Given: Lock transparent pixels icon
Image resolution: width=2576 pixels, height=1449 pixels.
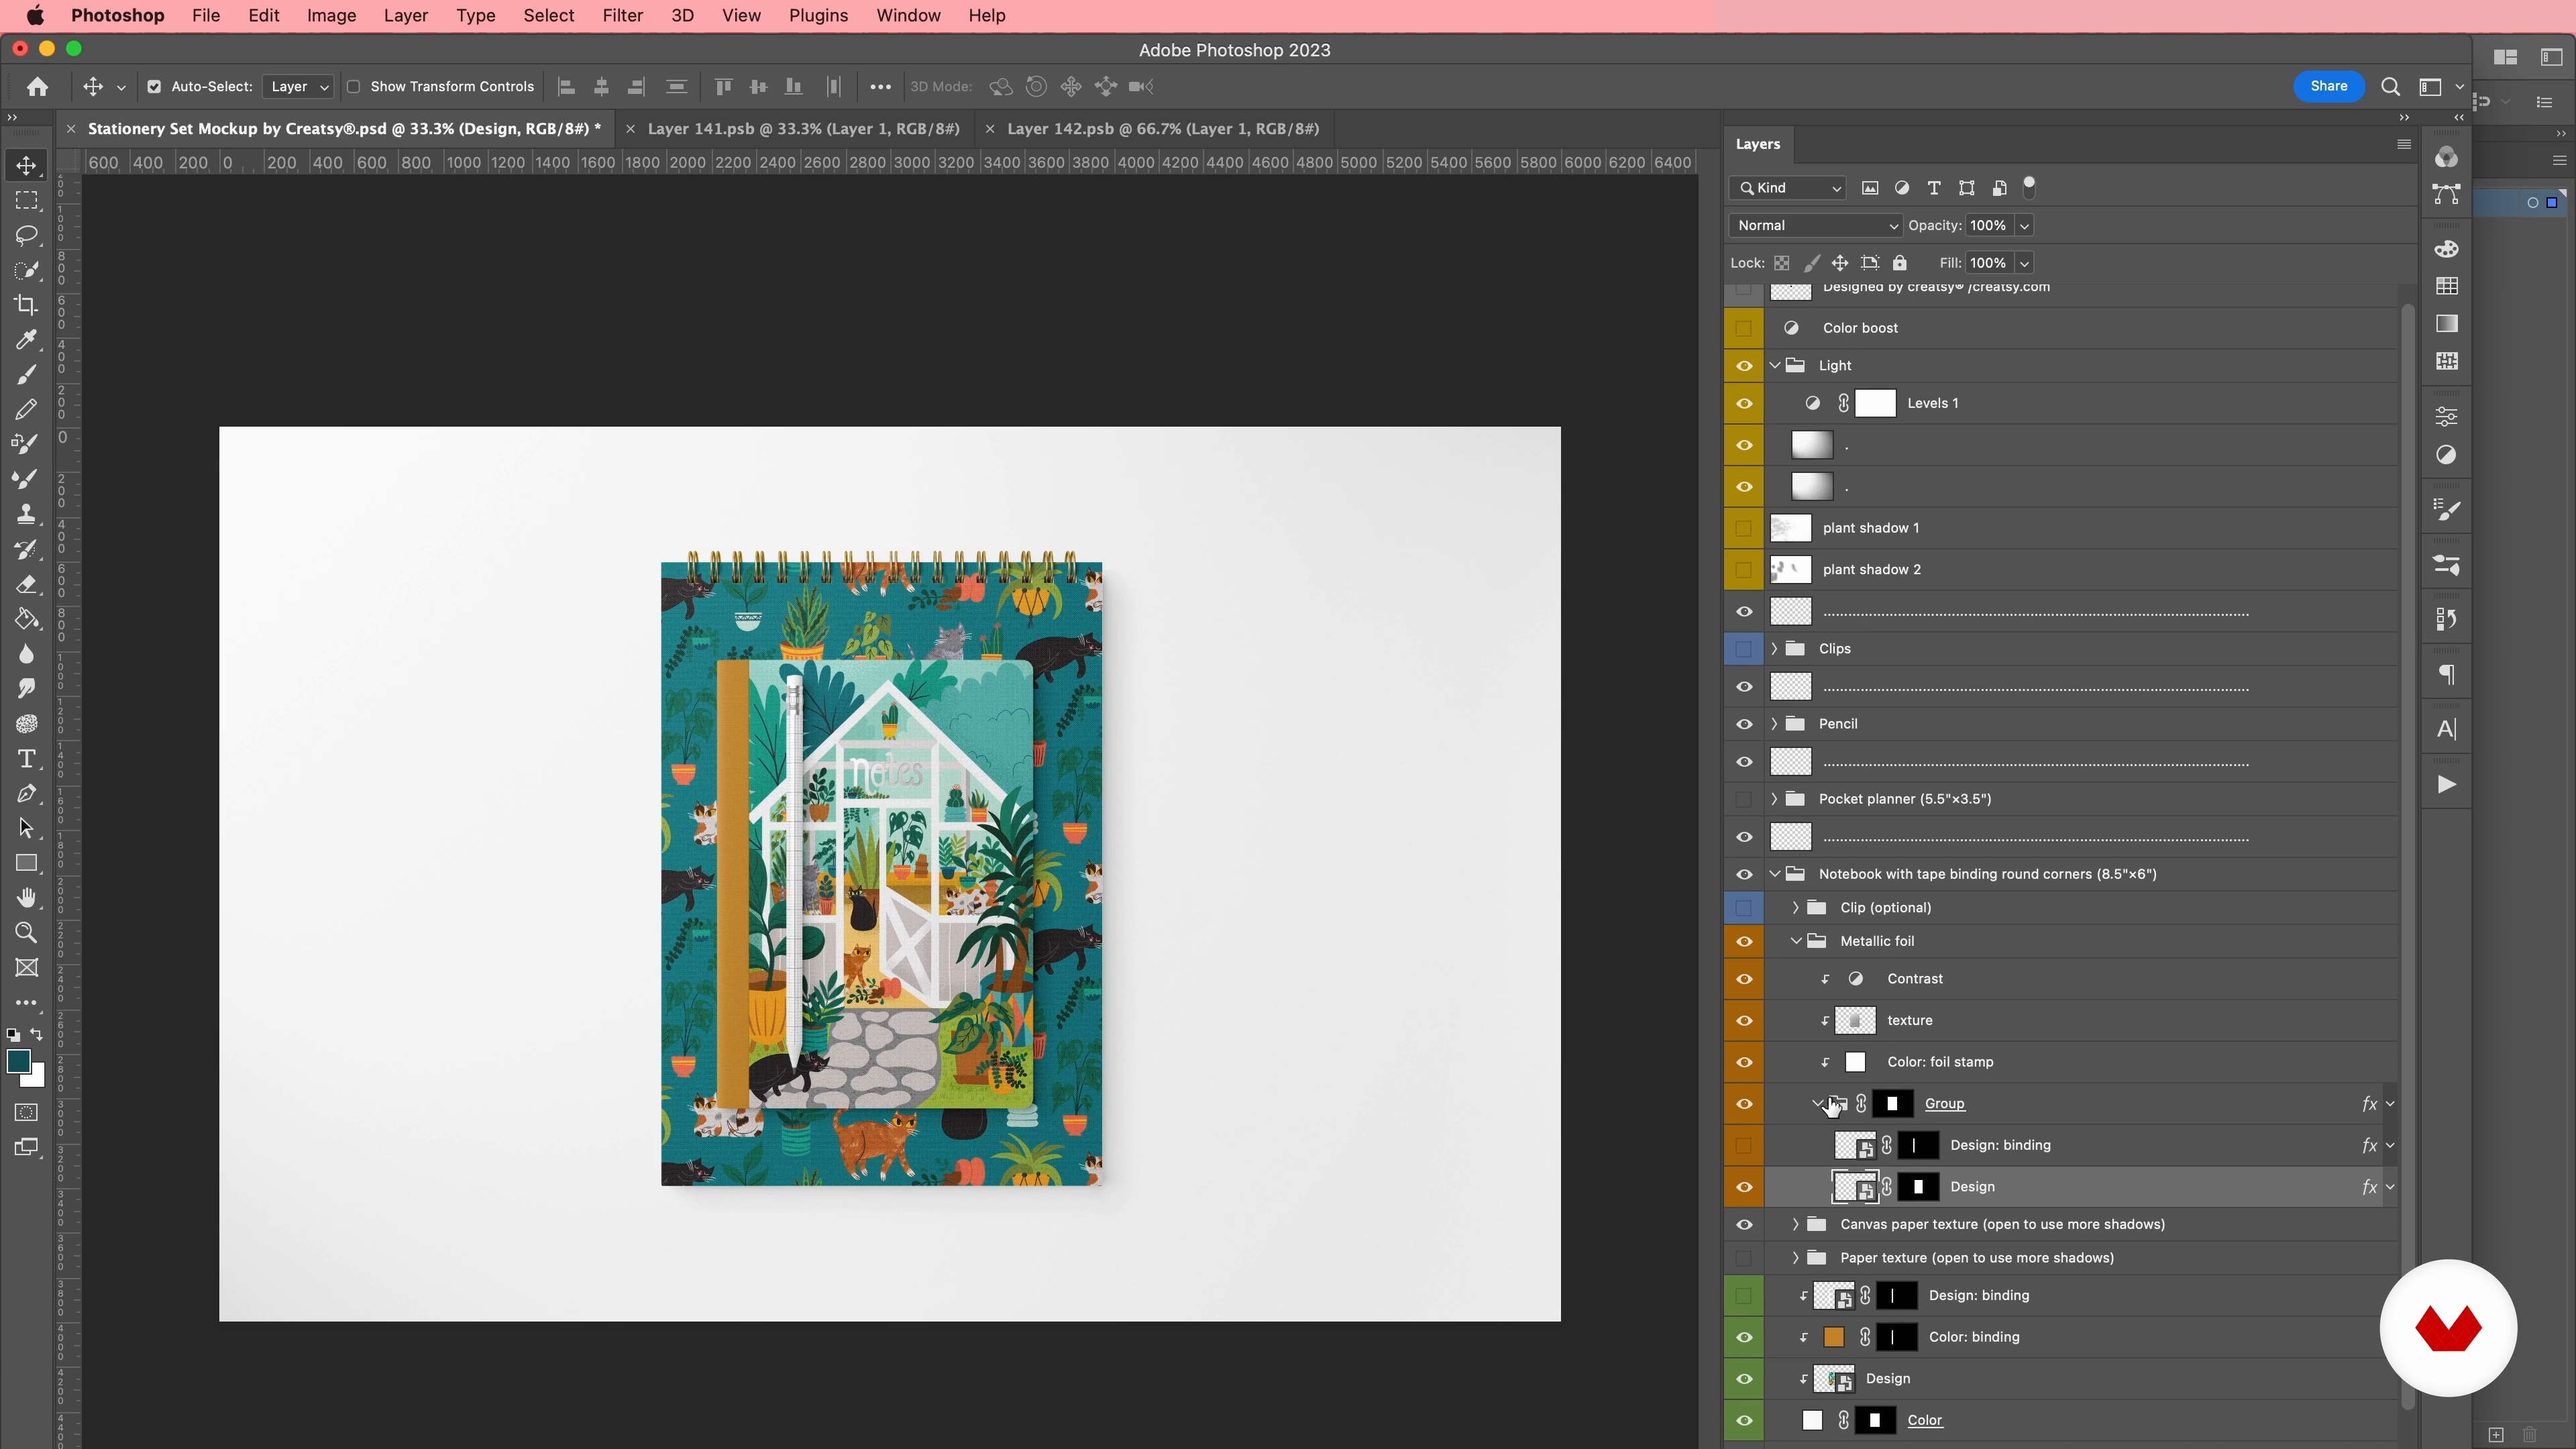Looking at the screenshot, I should tap(1782, 263).
